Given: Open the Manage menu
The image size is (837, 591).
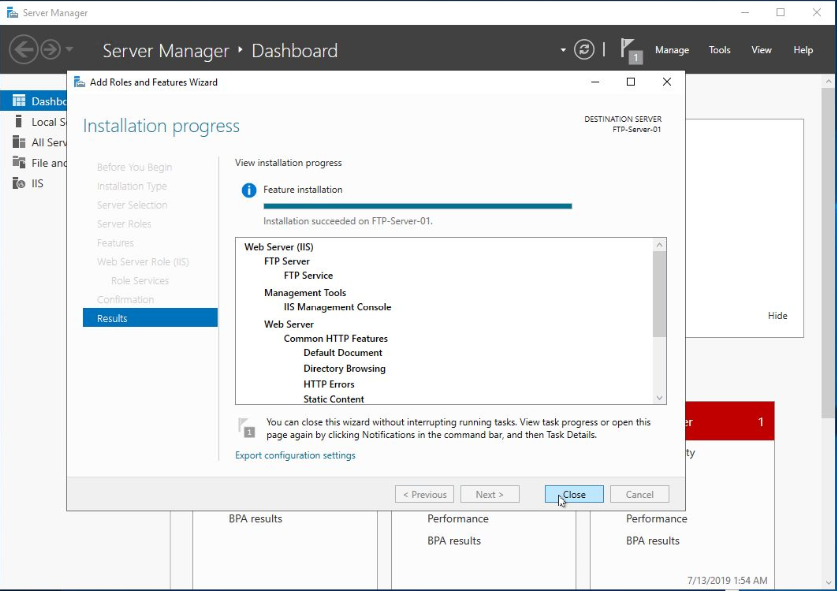Looking at the screenshot, I should [x=672, y=50].
